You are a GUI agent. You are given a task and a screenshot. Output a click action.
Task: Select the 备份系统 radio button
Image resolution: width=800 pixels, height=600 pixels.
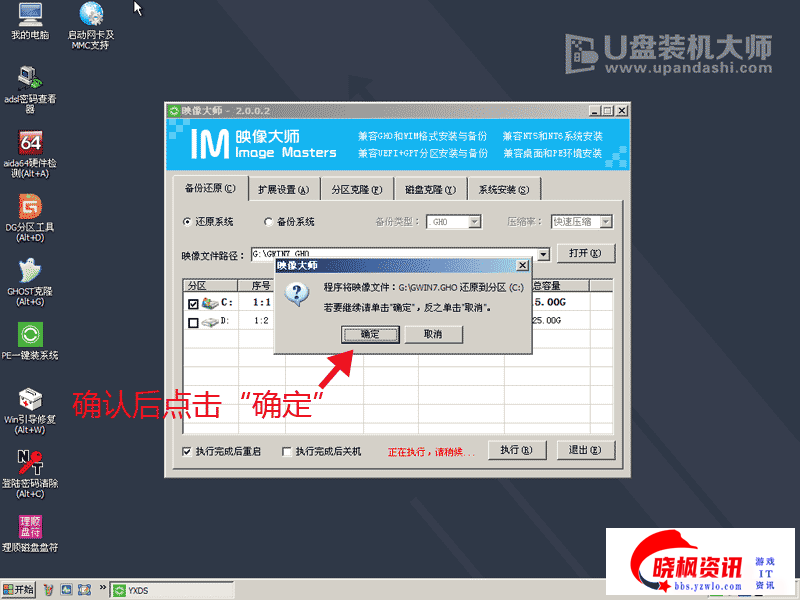click(268, 222)
